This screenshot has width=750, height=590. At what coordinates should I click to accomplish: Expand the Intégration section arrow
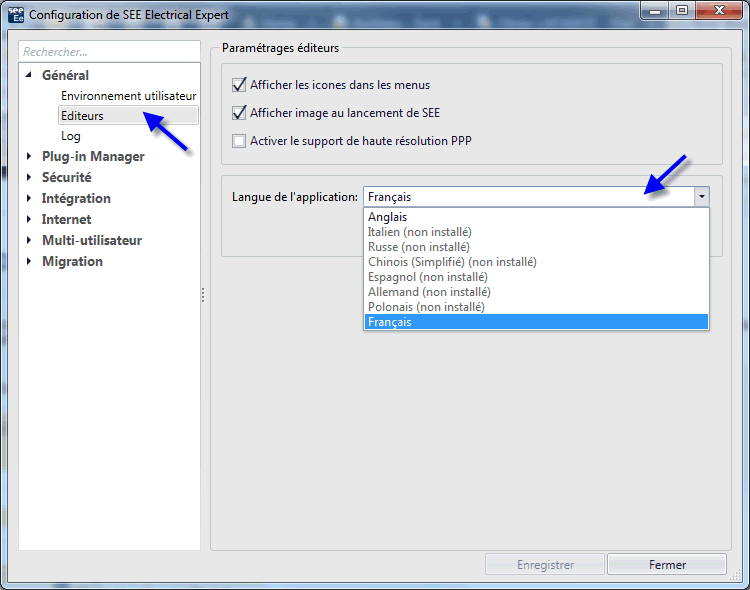point(29,198)
